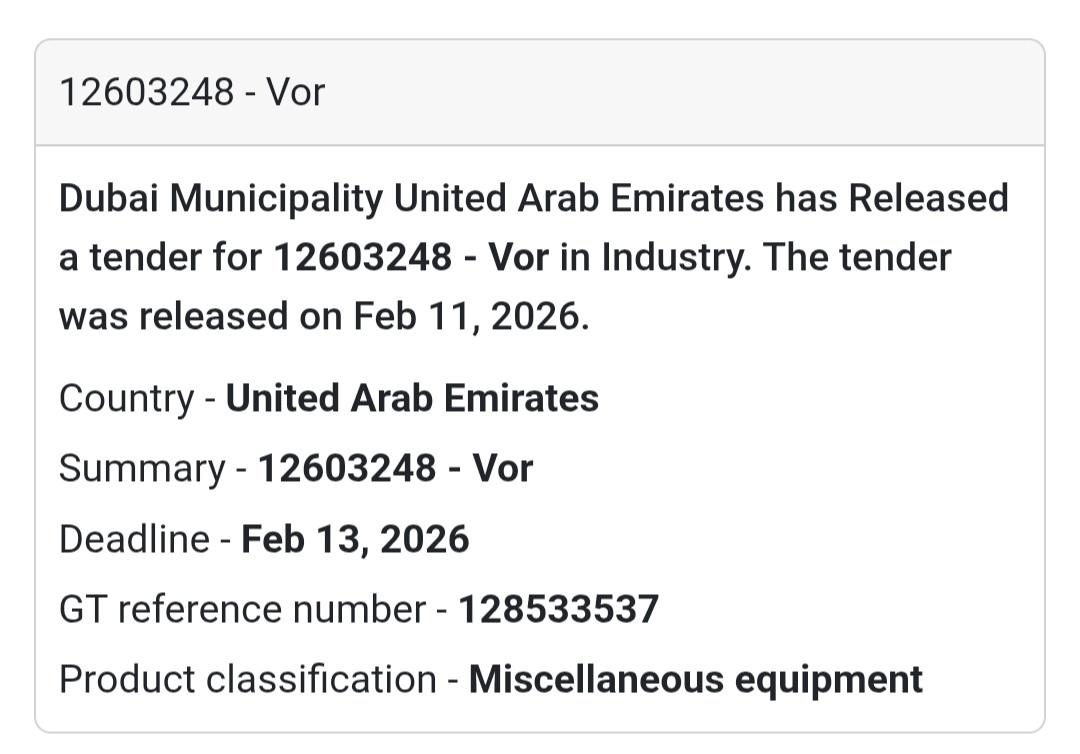Click the "Product classification" label
The width and height of the screenshot is (1080, 754).
(248, 679)
